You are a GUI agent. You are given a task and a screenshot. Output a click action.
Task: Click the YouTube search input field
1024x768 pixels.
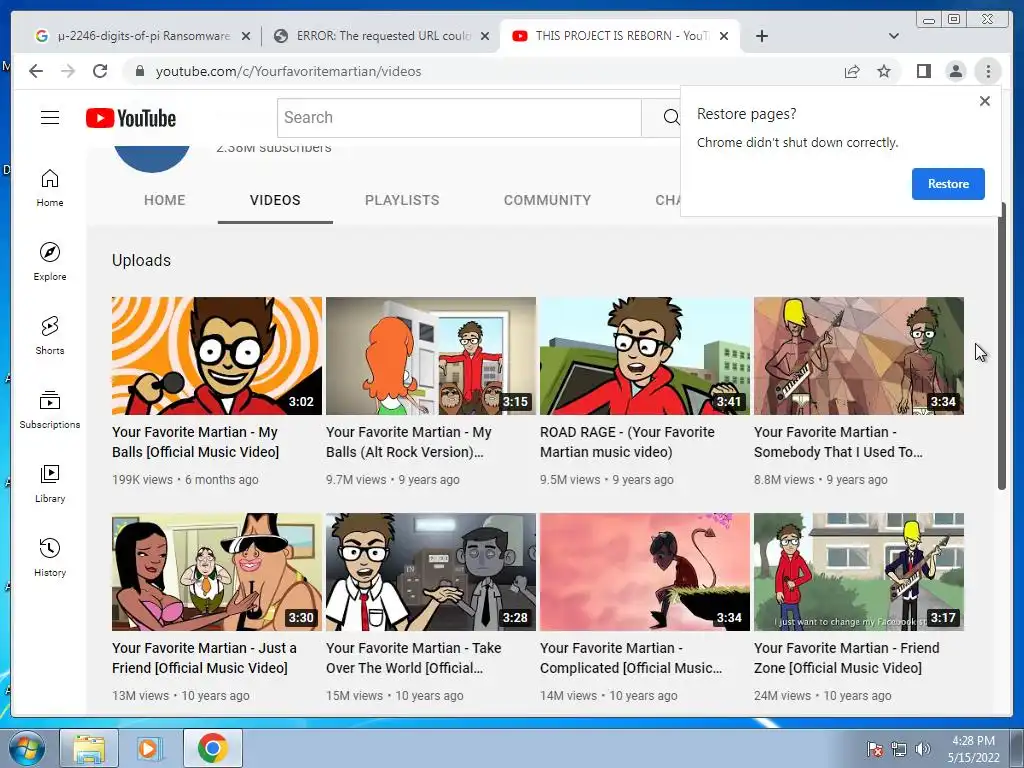(x=460, y=118)
